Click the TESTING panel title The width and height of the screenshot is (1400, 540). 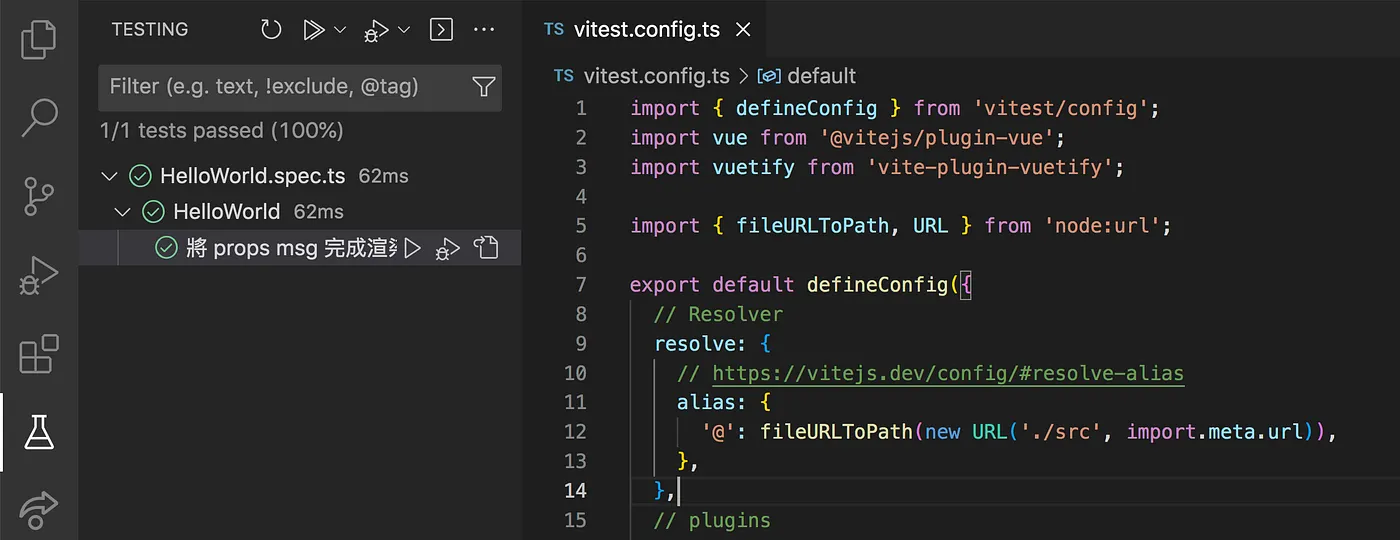[x=150, y=30]
